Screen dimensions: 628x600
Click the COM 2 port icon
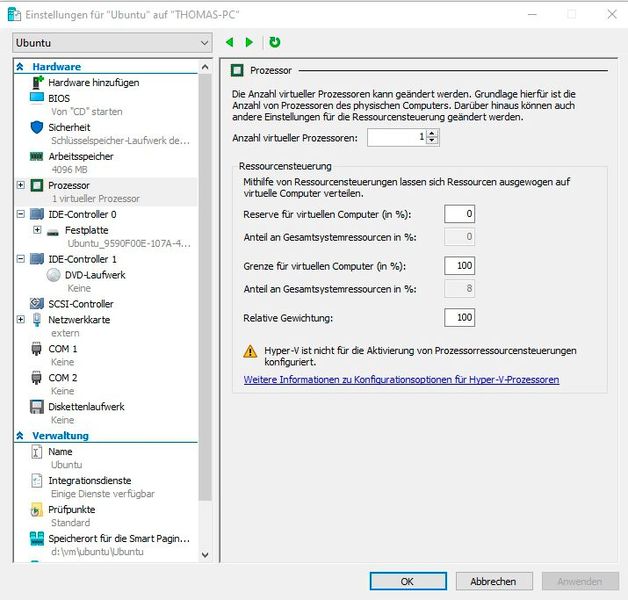[x=36, y=378]
